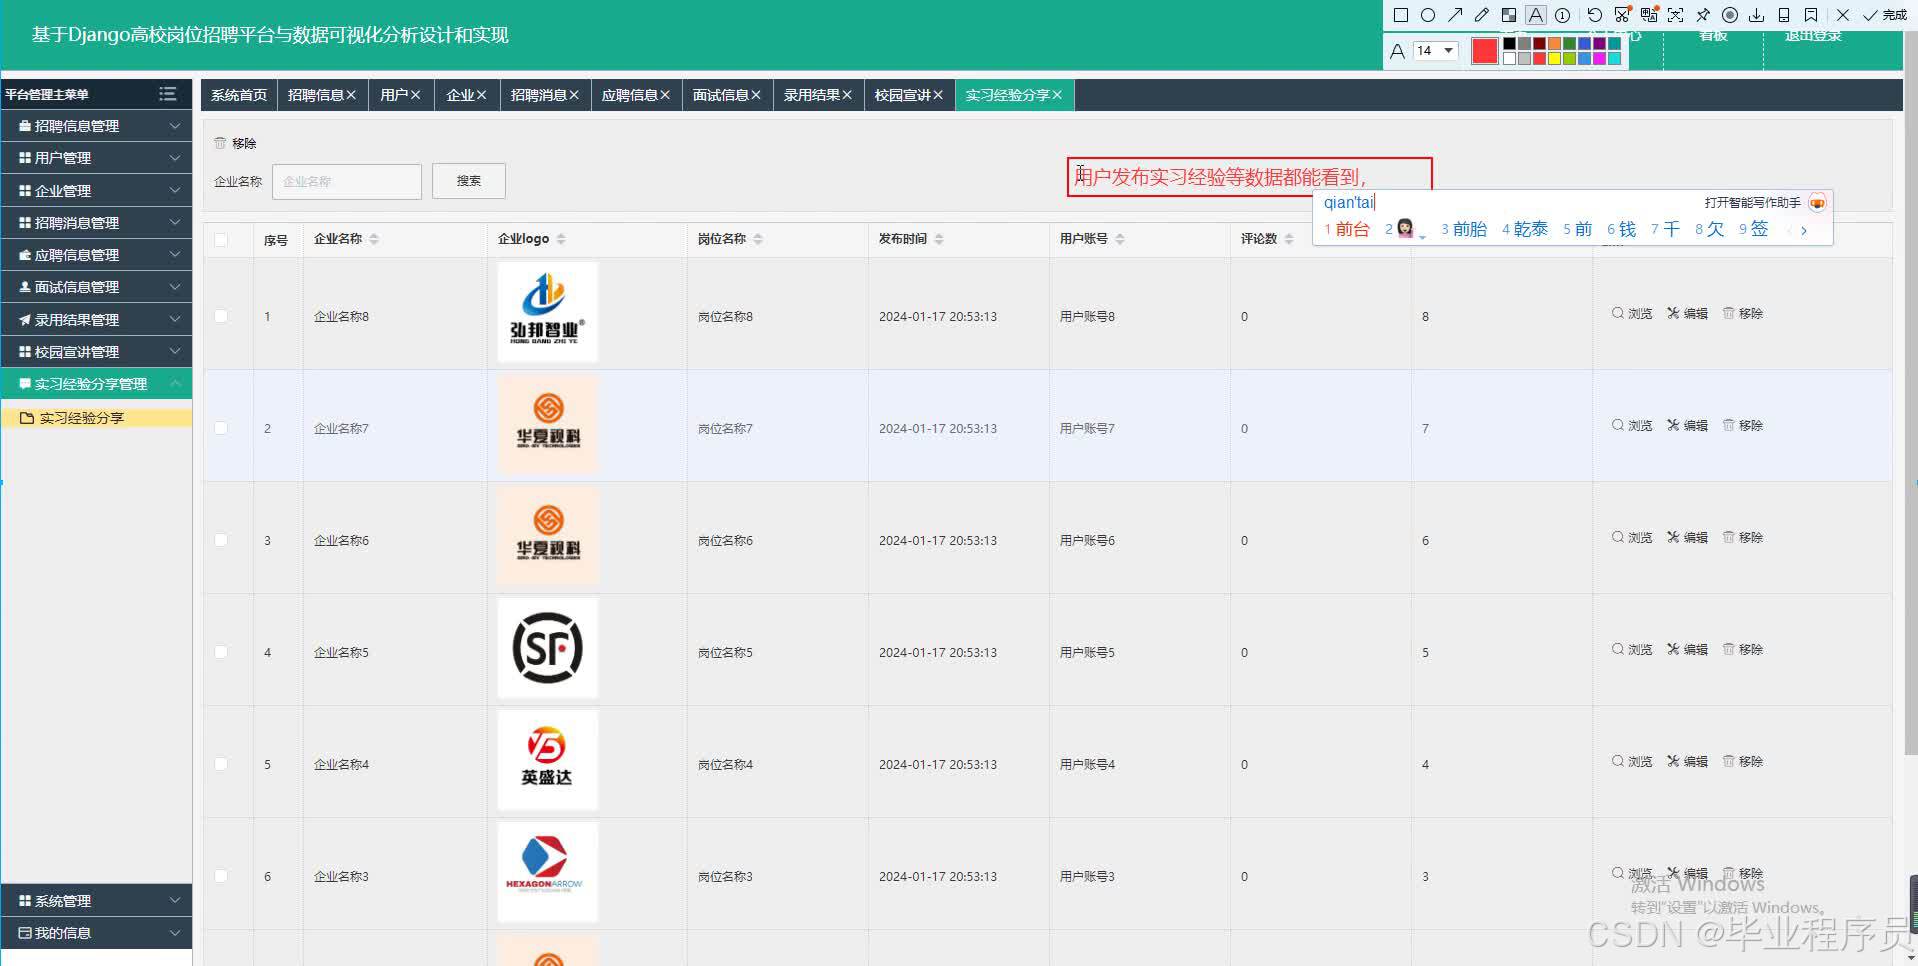Image resolution: width=1918 pixels, height=966 pixels.
Task: Click the bookmark icon in toolbar
Action: 1811,15
